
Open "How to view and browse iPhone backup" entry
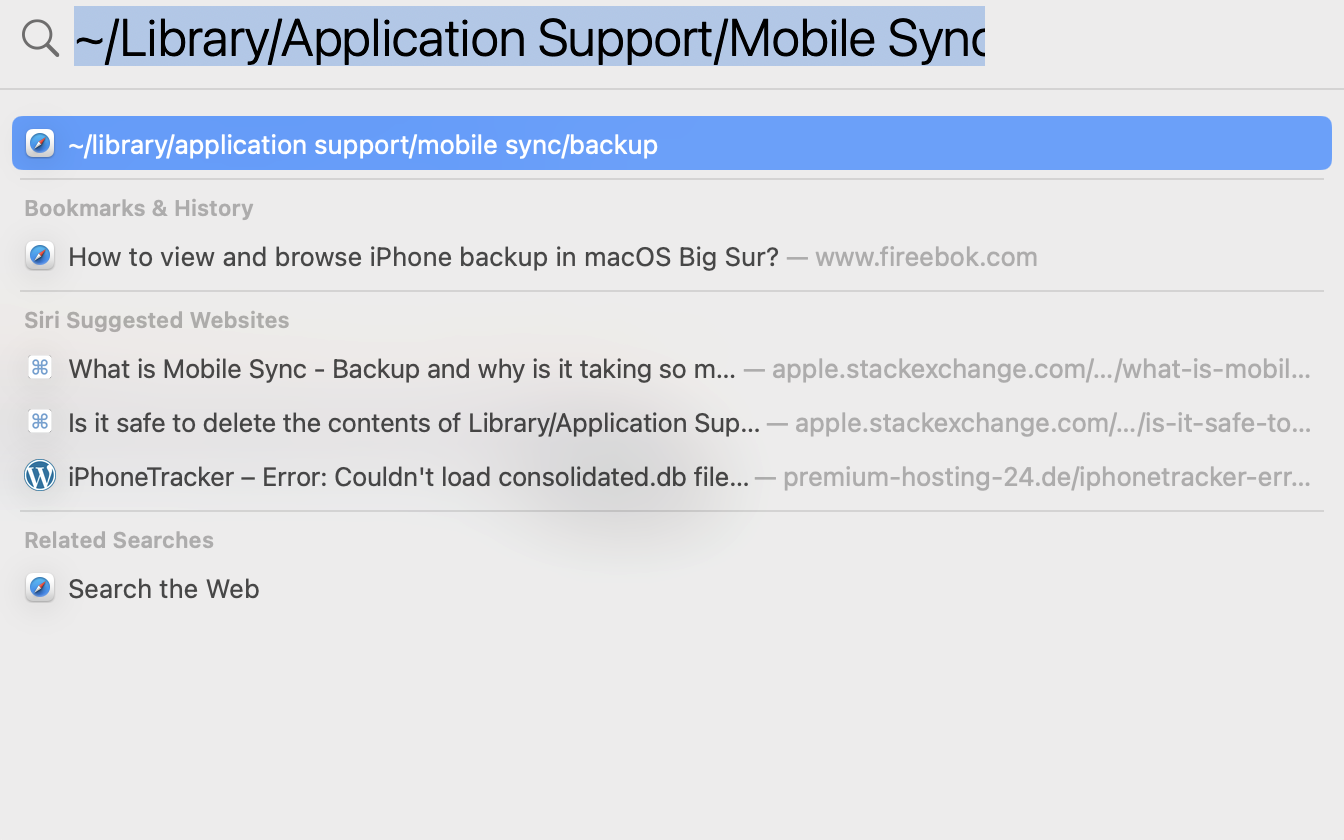point(423,257)
